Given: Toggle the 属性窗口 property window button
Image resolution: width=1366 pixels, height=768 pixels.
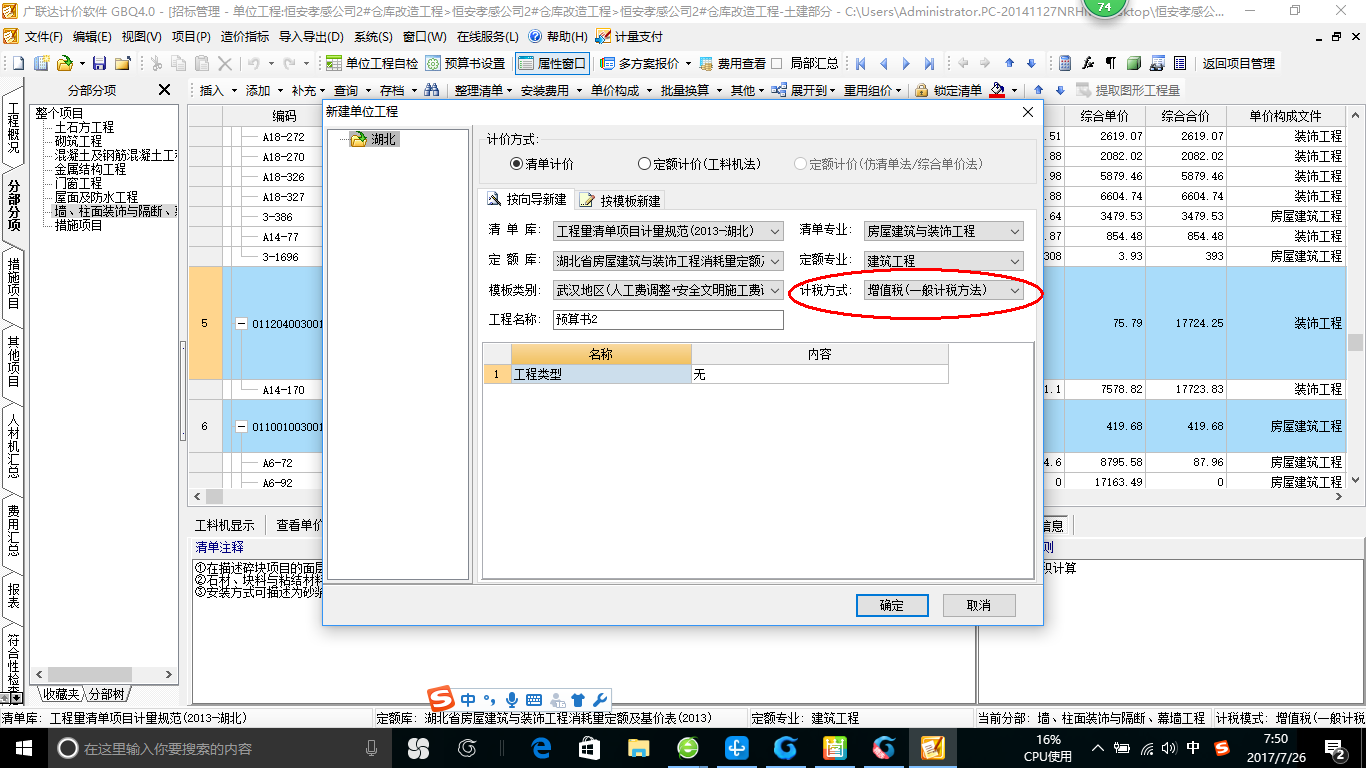Looking at the screenshot, I should (x=552, y=63).
